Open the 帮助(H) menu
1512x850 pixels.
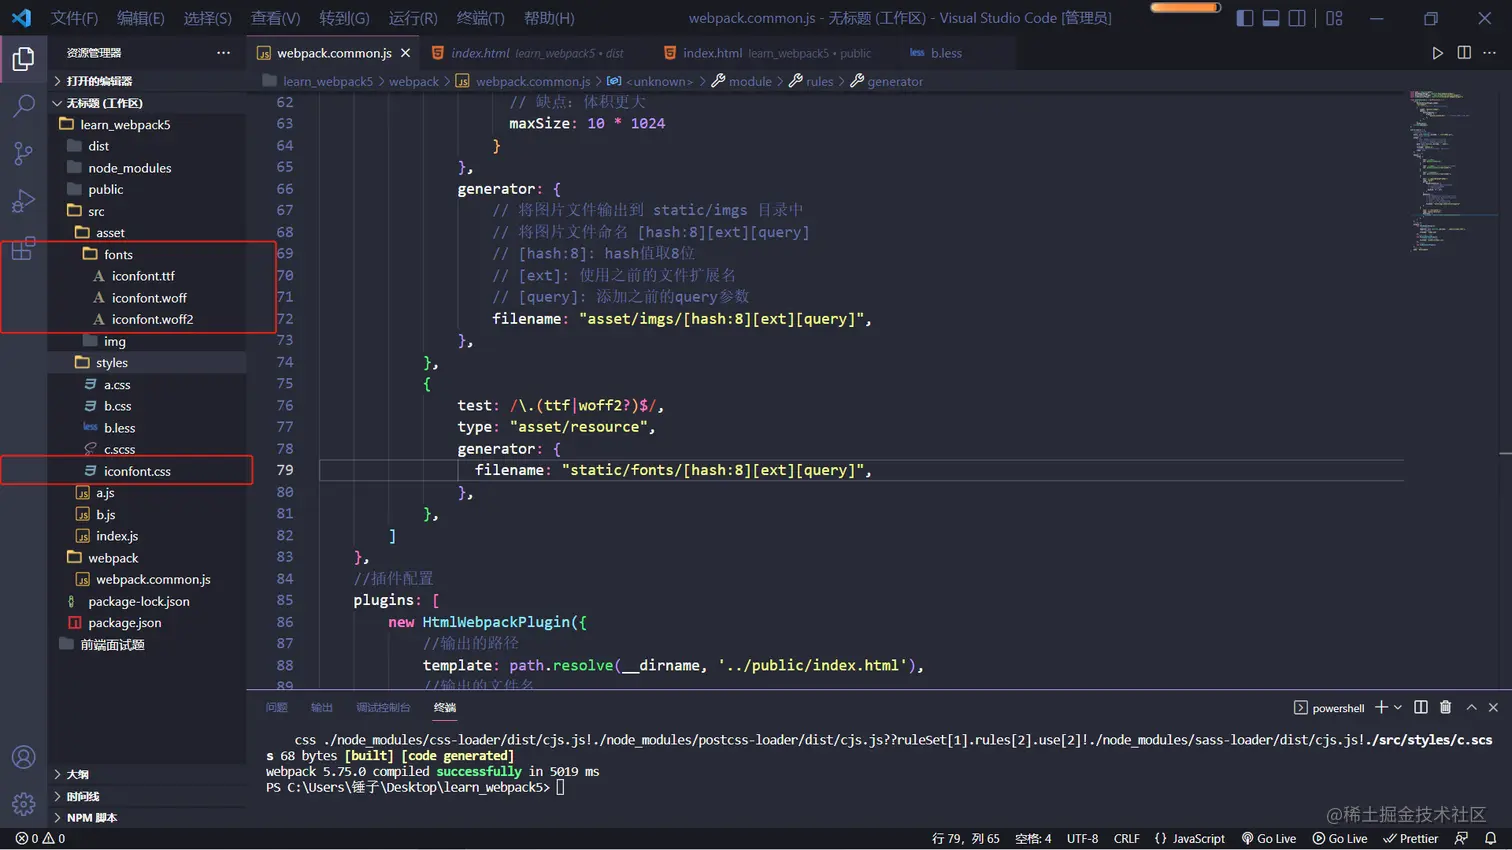point(549,18)
